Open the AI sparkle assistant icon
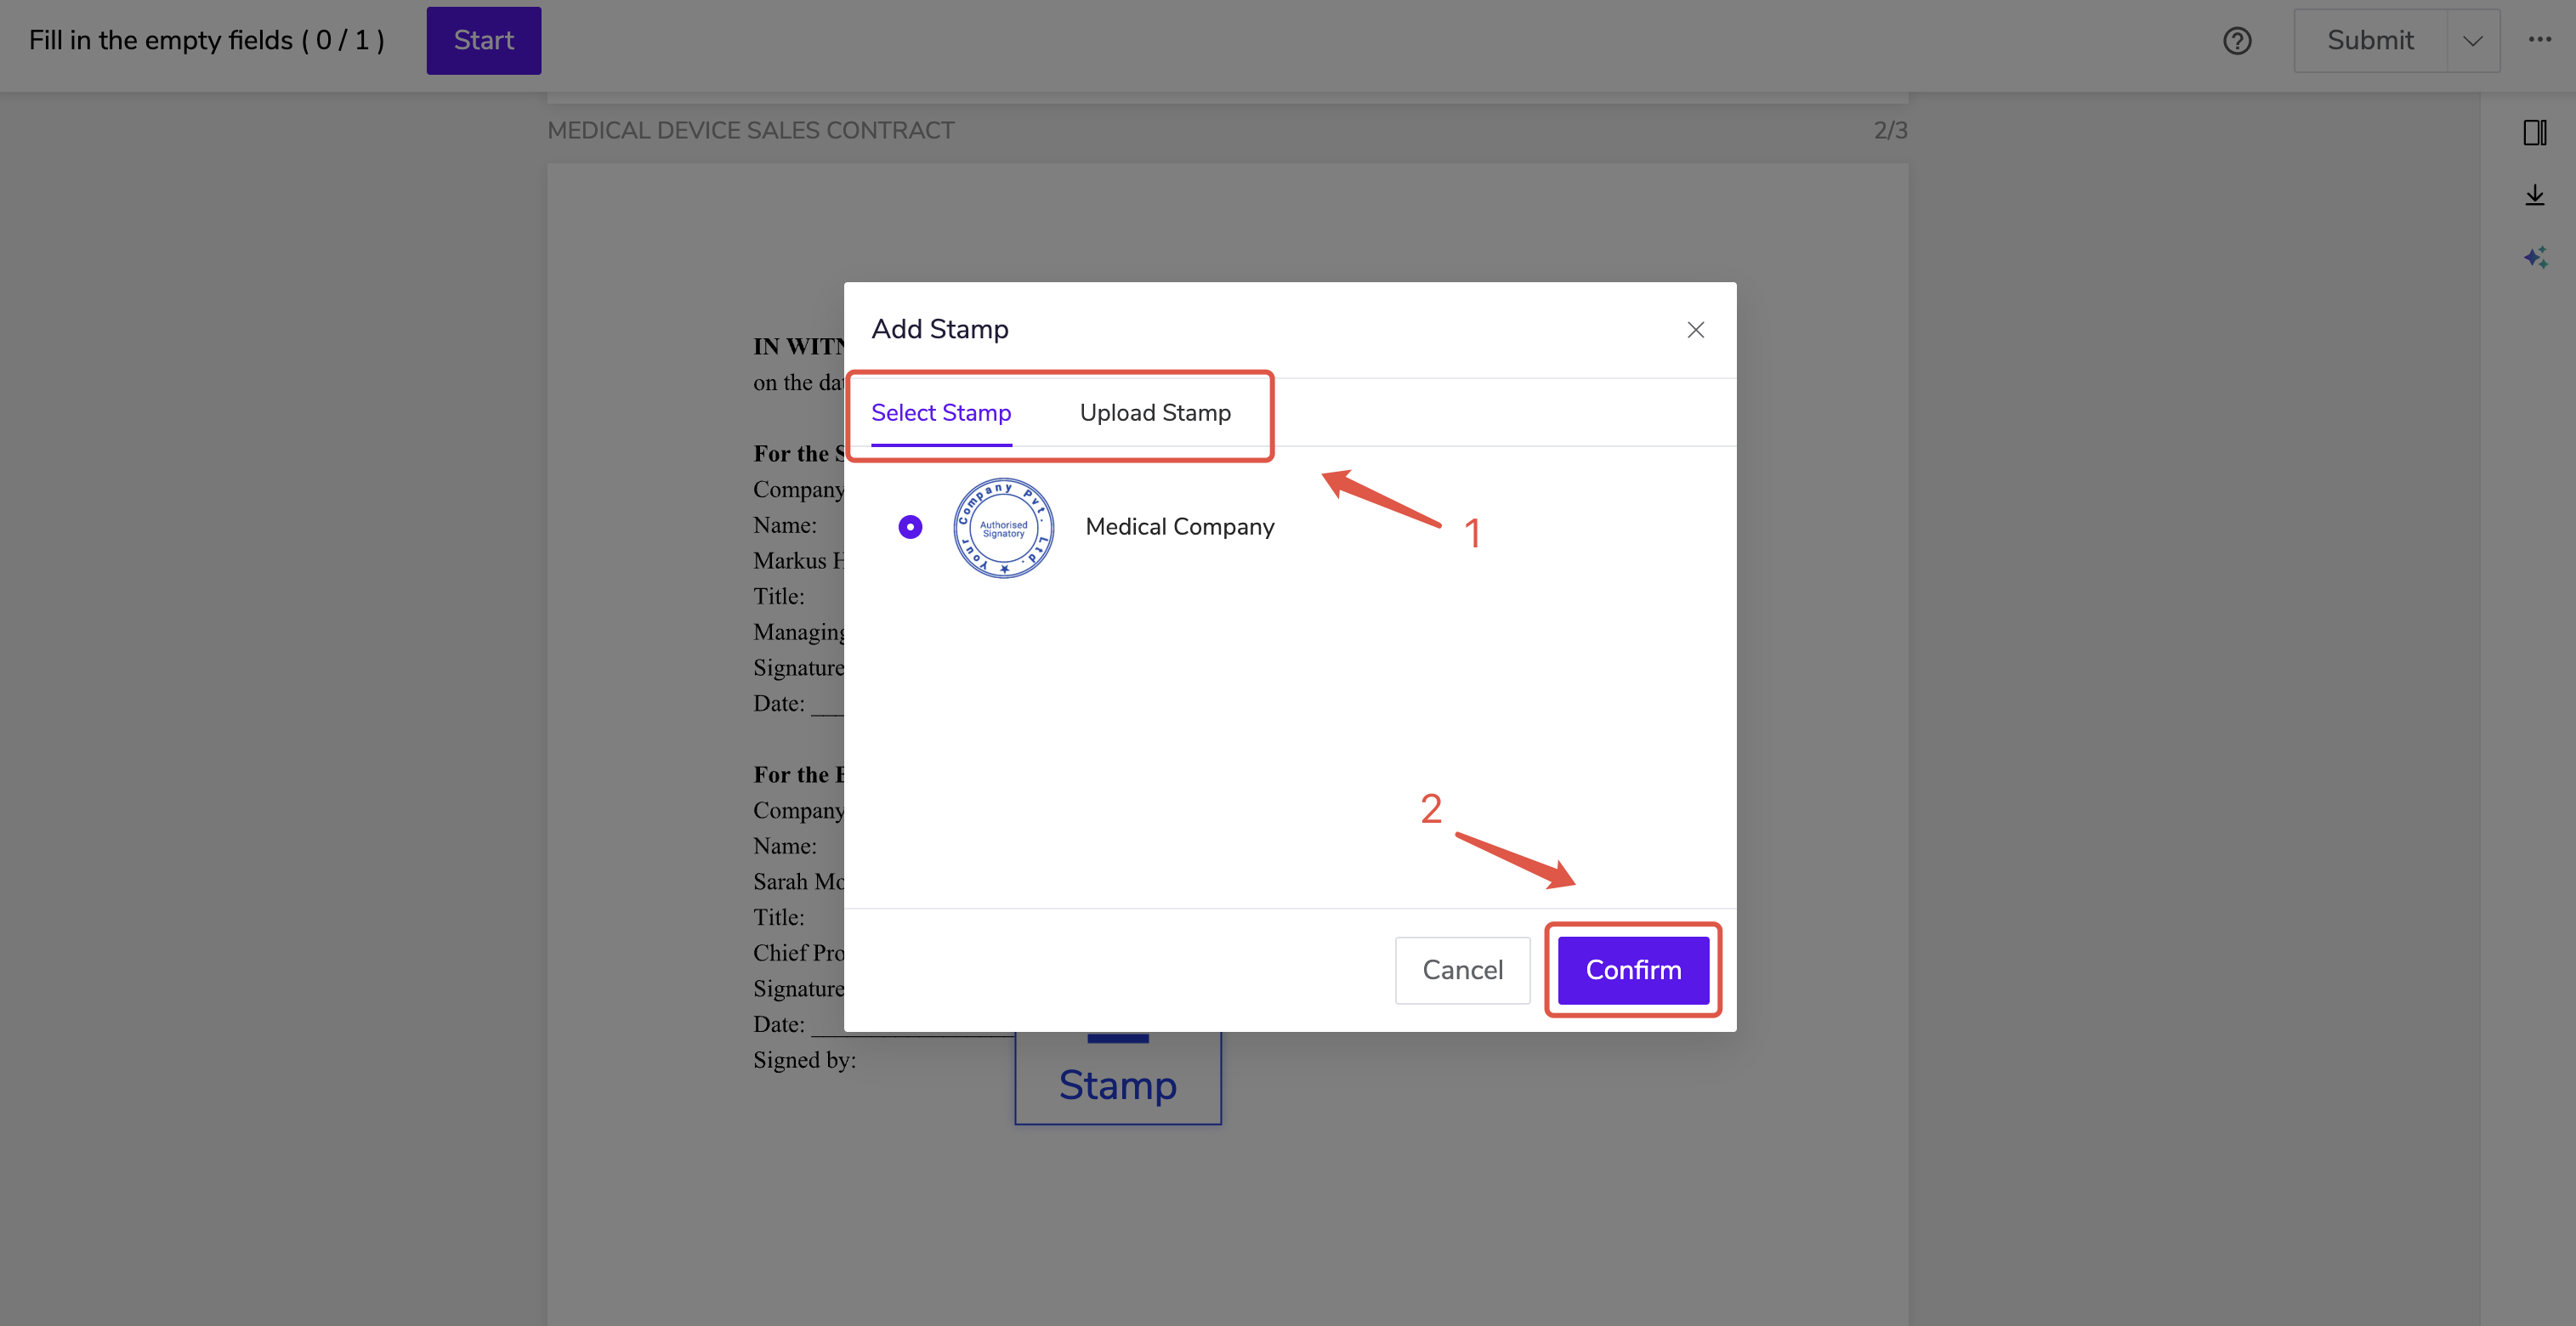2576x1326 pixels. (x=2534, y=258)
